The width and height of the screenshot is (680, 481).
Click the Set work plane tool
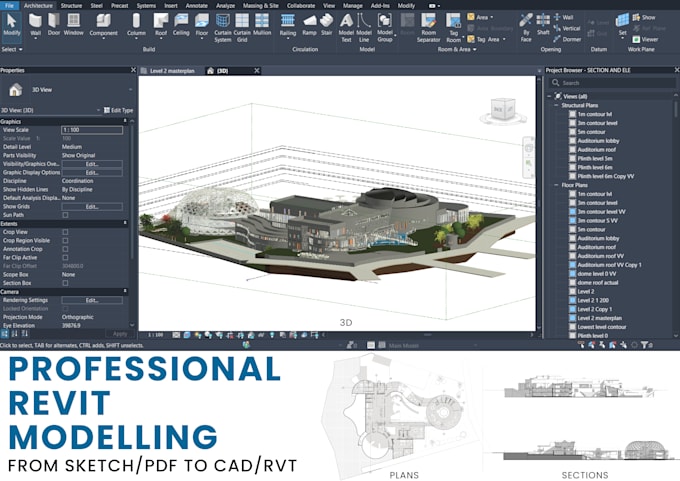(622, 25)
